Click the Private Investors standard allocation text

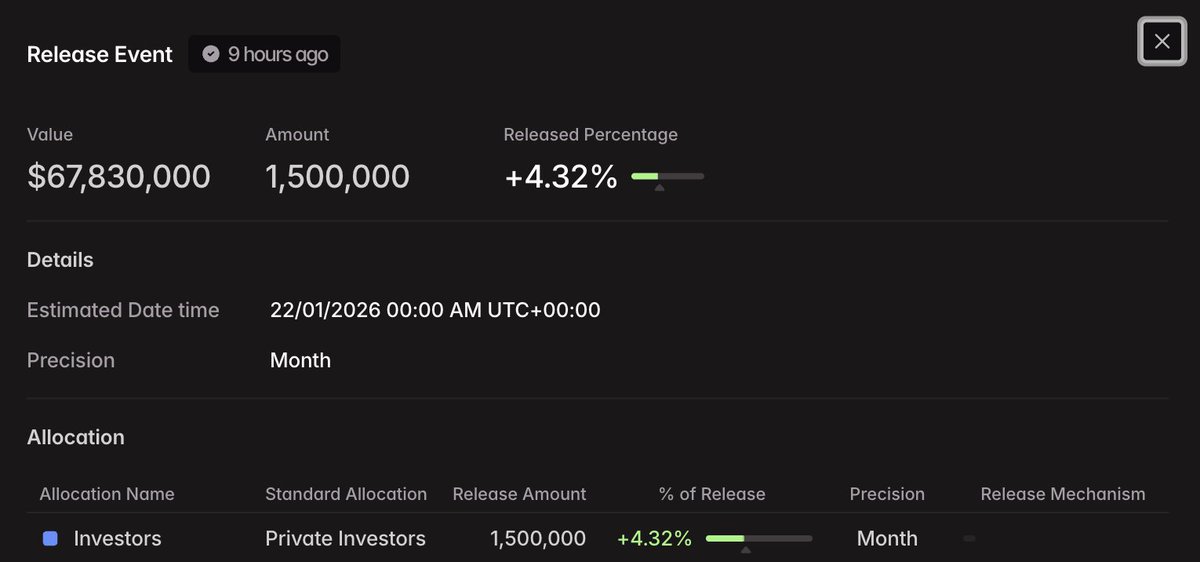(x=346, y=539)
